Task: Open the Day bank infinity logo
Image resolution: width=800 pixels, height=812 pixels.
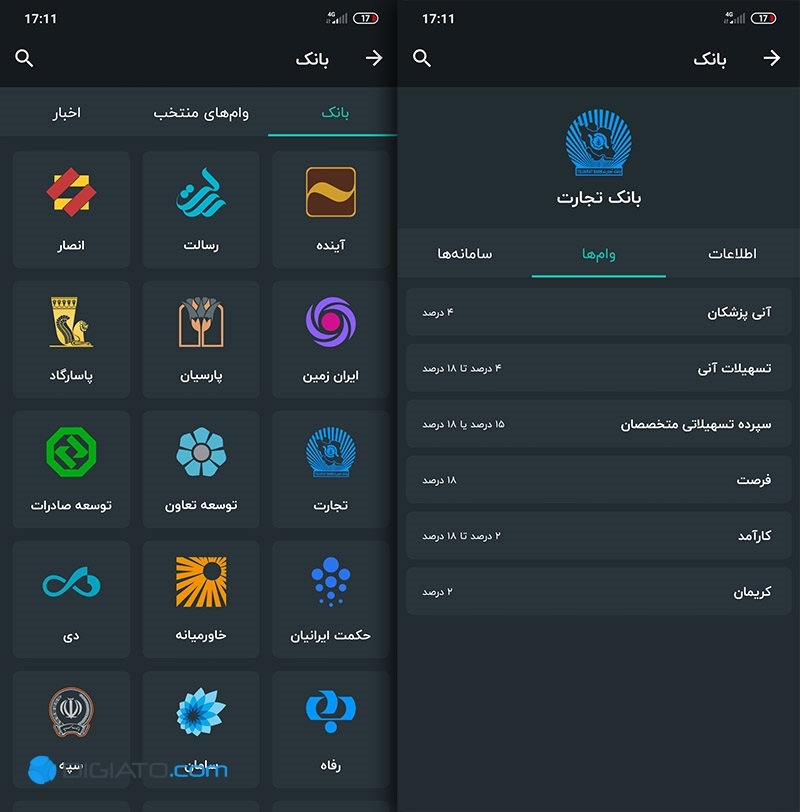Action: pos(71,582)
